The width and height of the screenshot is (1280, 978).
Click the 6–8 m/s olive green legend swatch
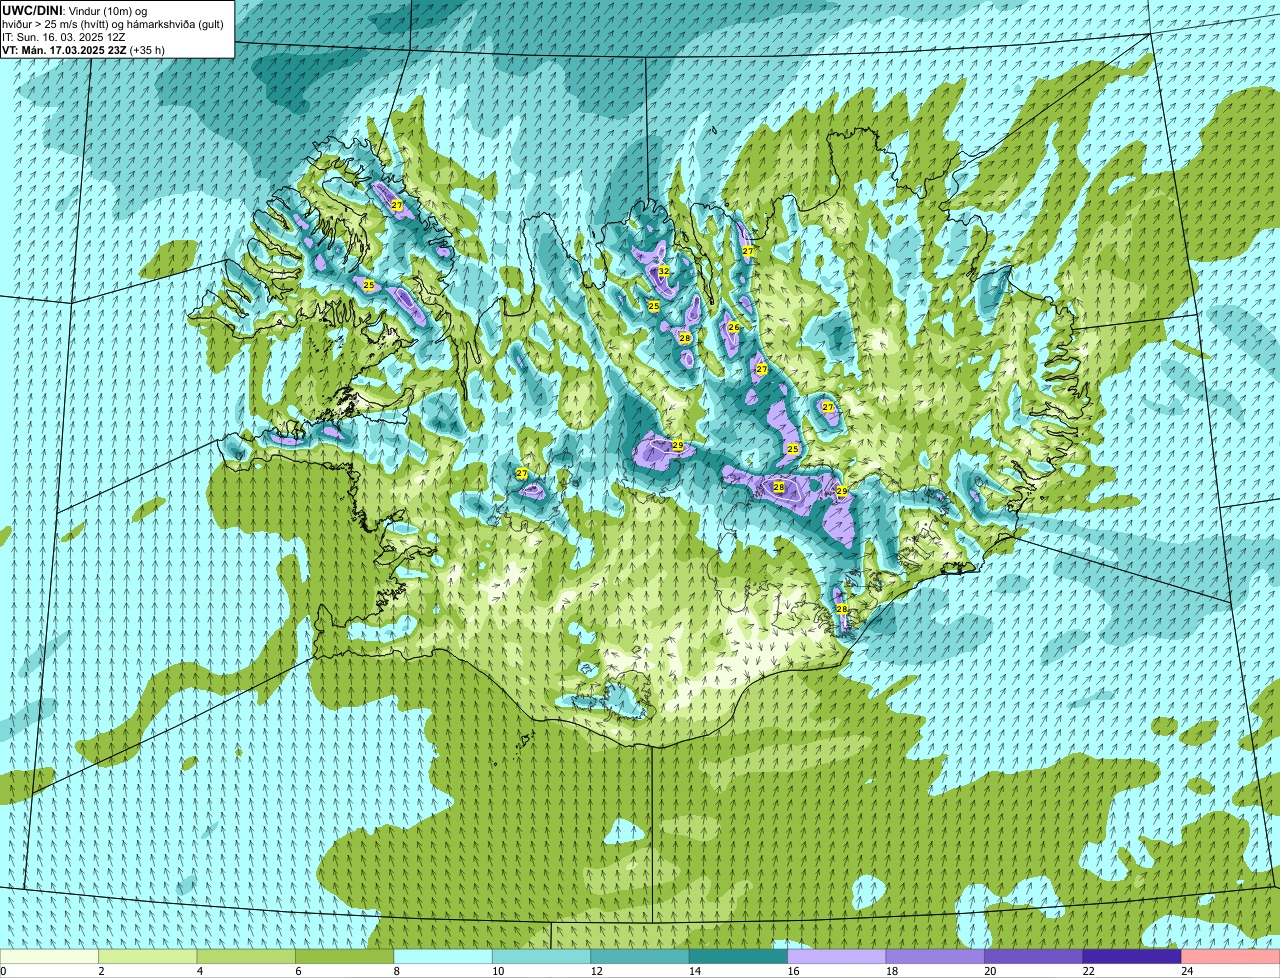coord(345,956)
